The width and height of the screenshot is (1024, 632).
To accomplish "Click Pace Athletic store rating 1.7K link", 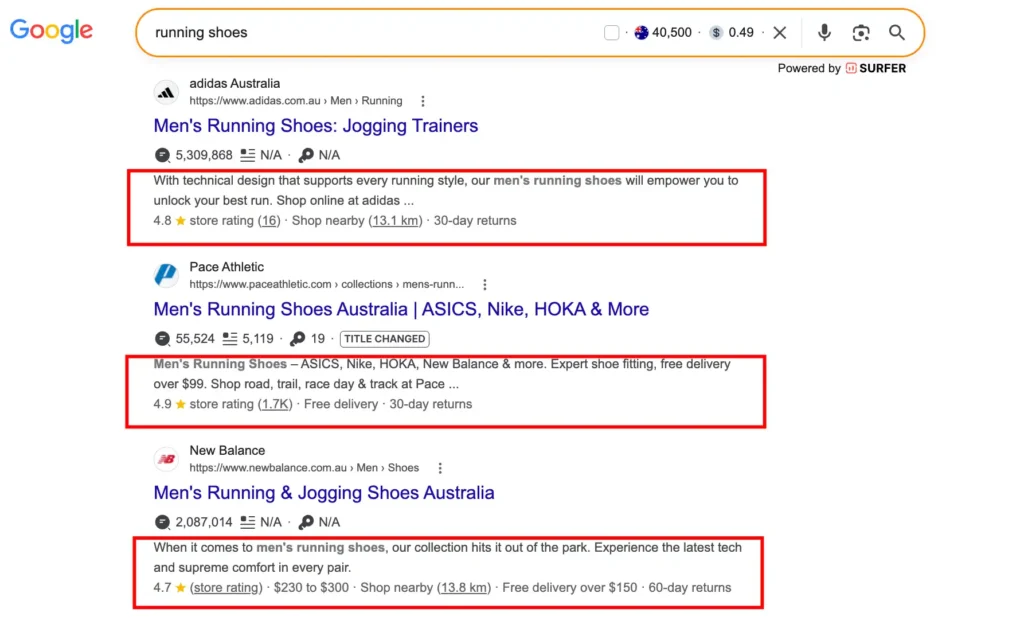I will click(x=275, y=404).
